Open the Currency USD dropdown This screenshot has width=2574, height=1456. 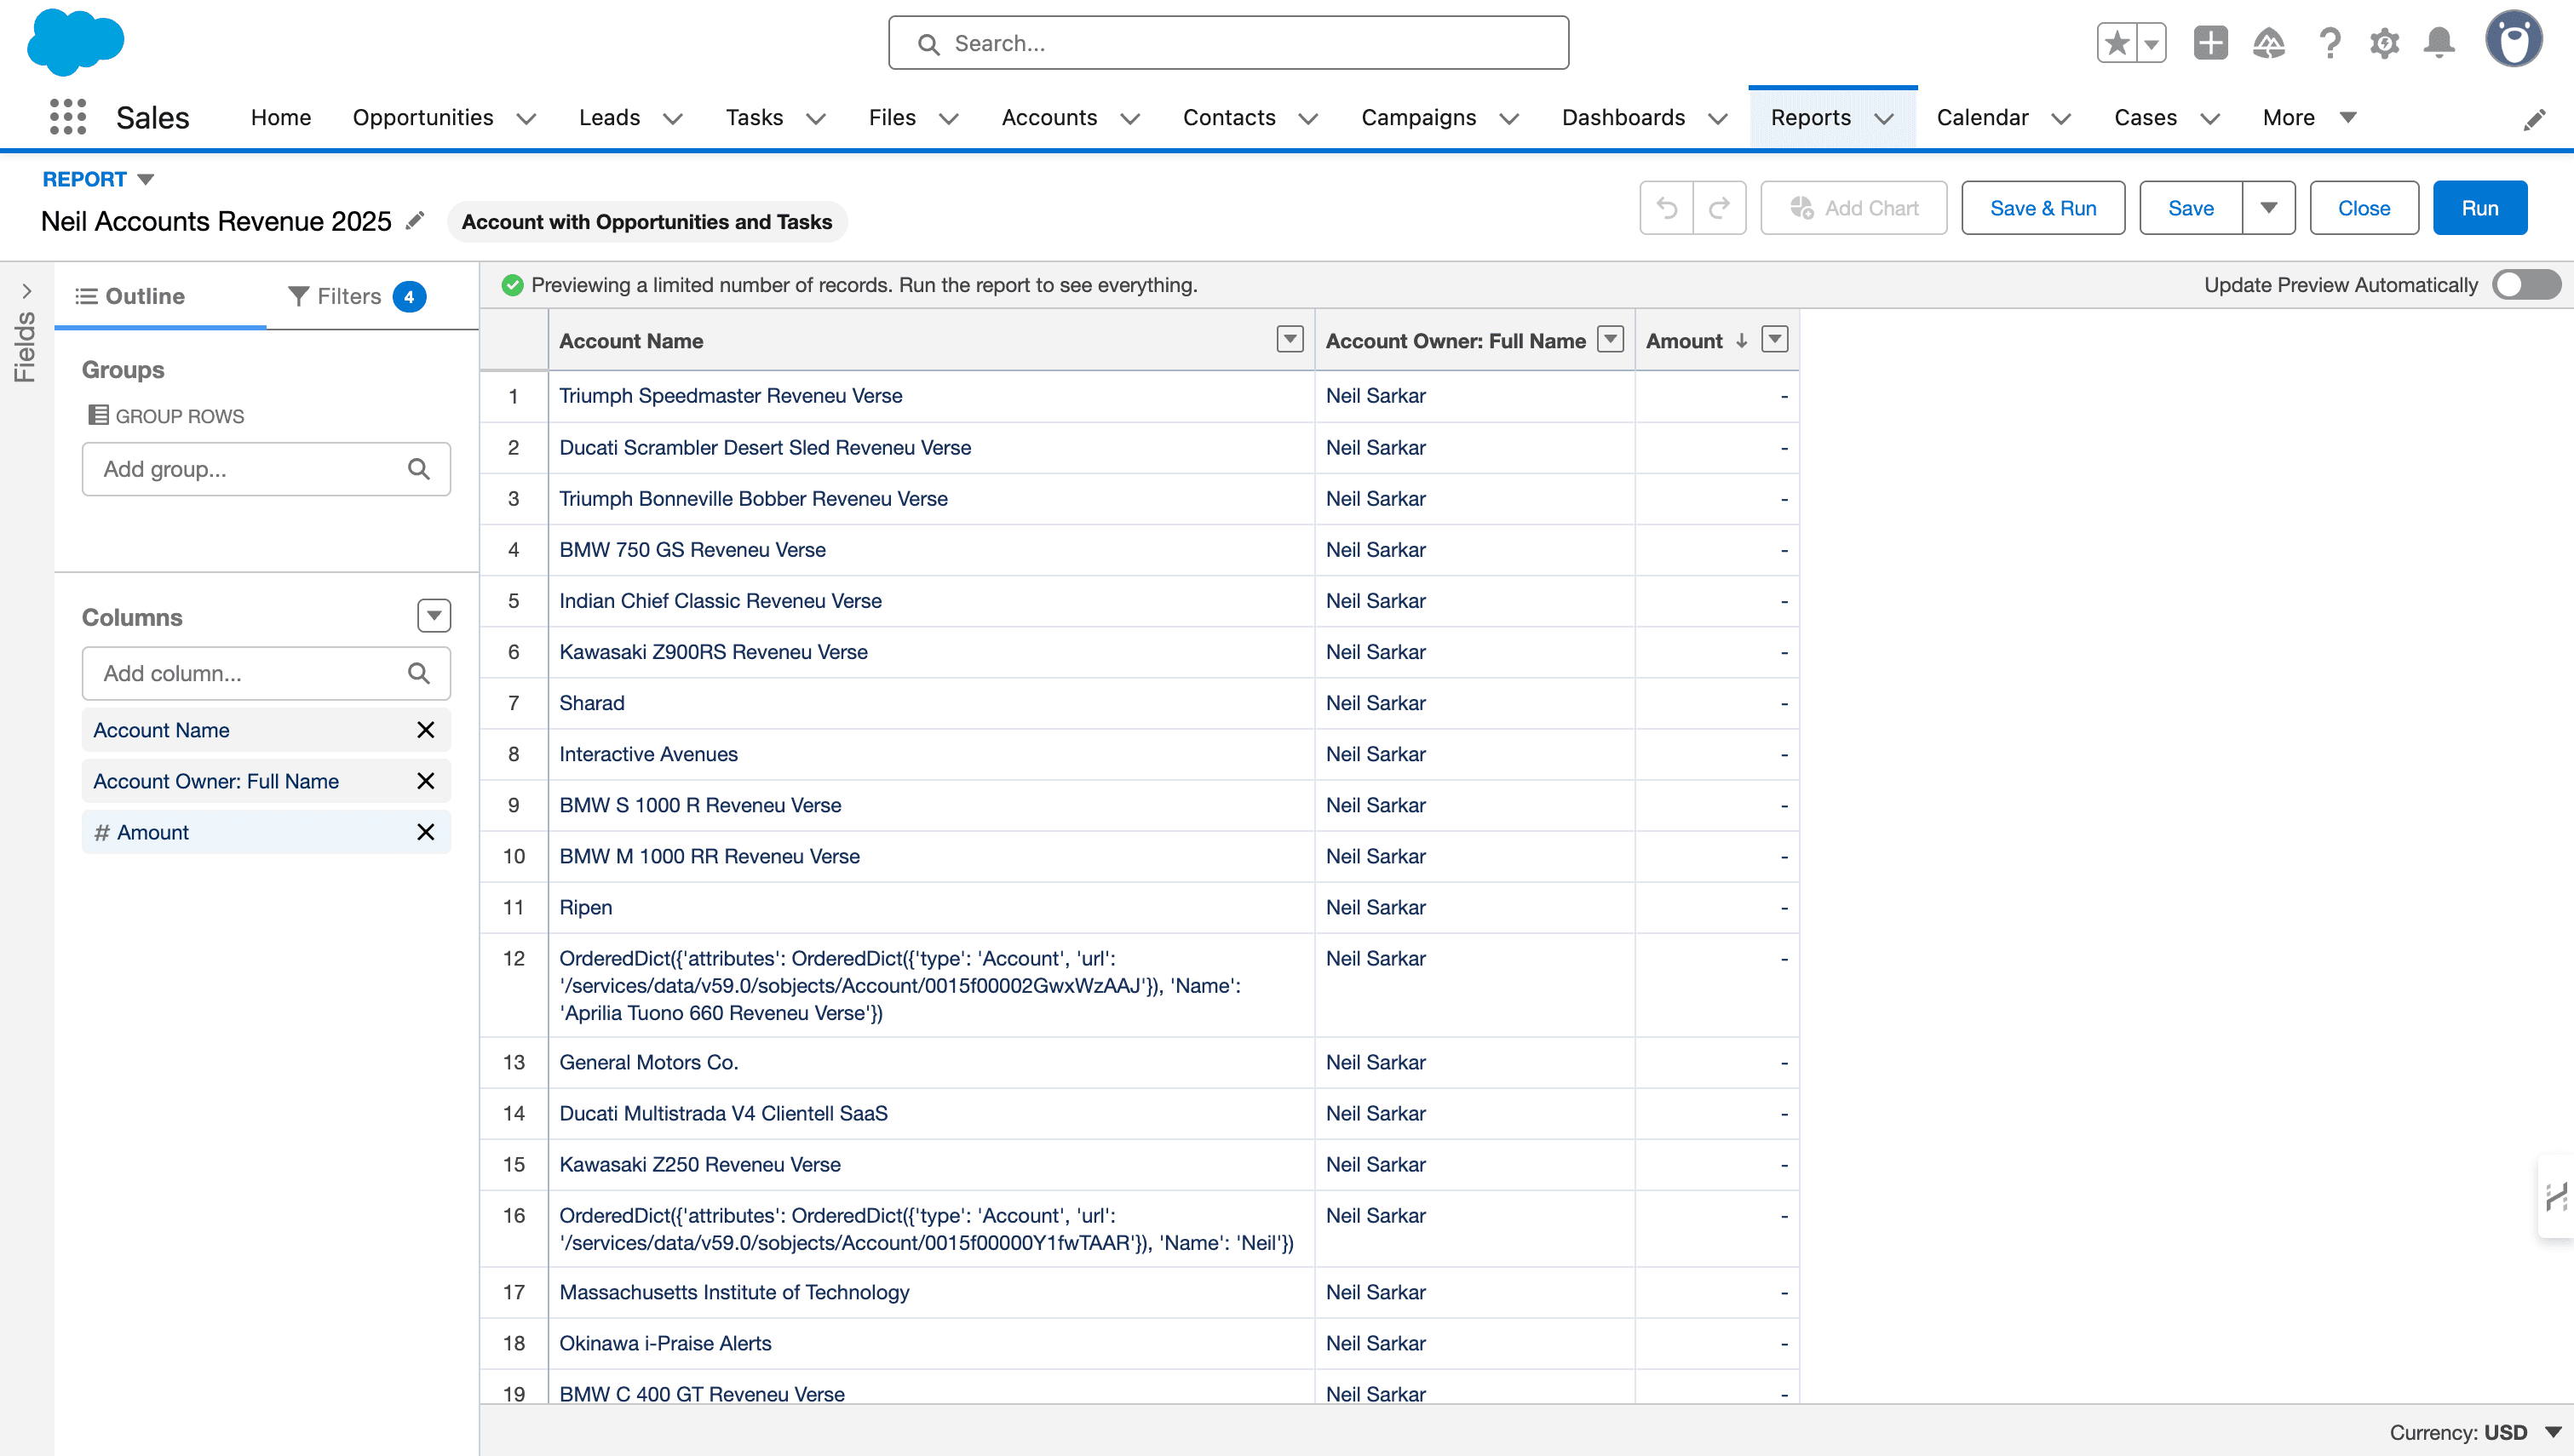tap(2552, 1432)
